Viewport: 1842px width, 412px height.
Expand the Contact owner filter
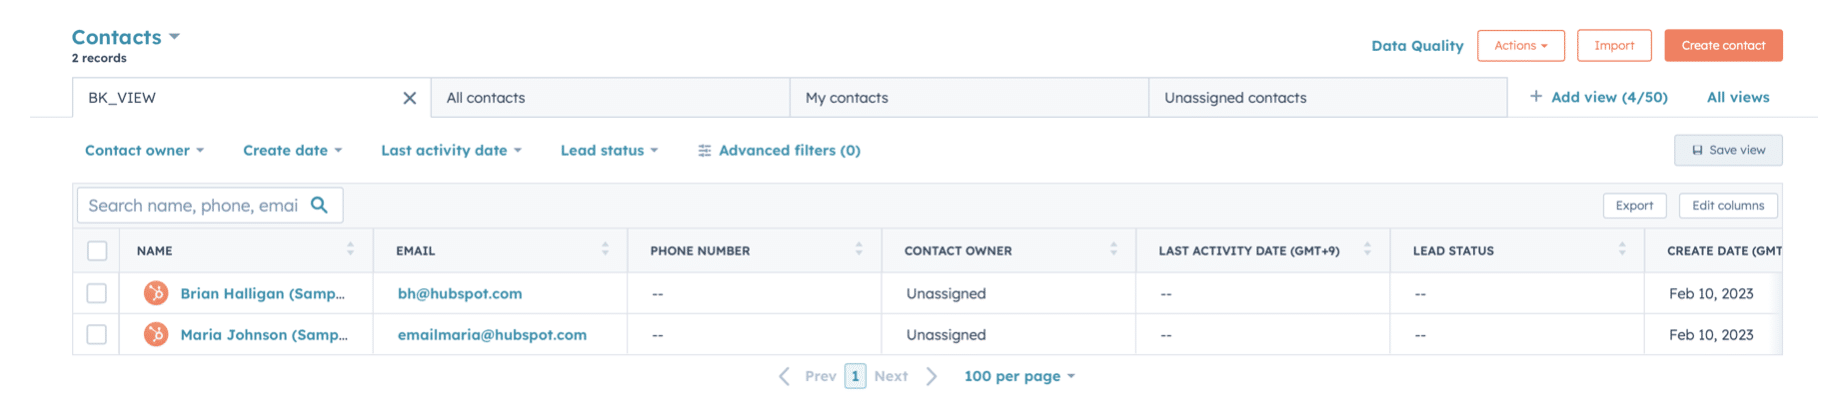point(145,150)
